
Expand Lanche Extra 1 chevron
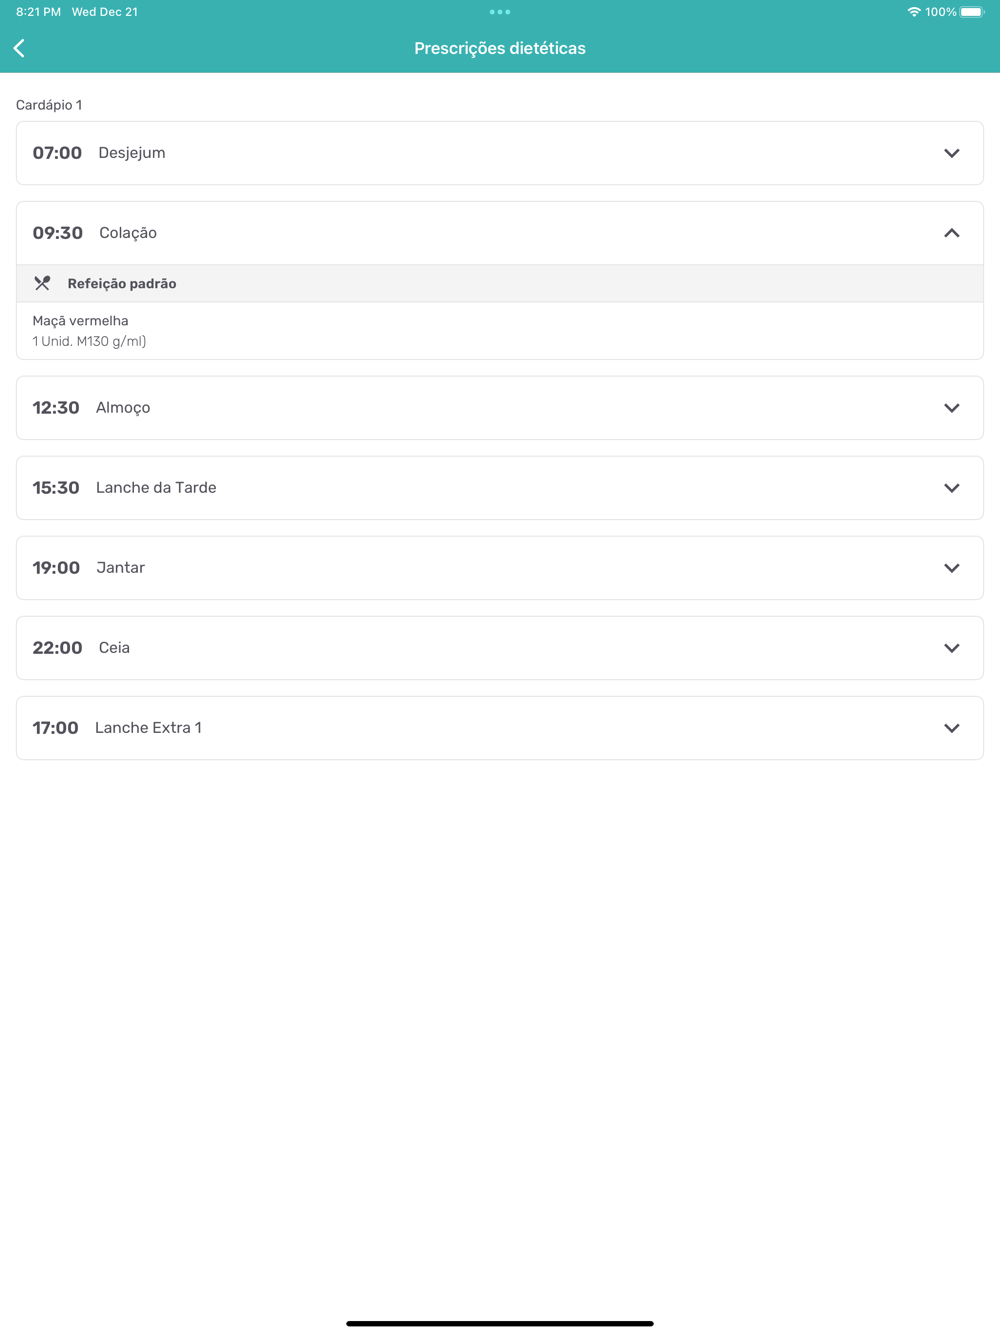point(951,728)
